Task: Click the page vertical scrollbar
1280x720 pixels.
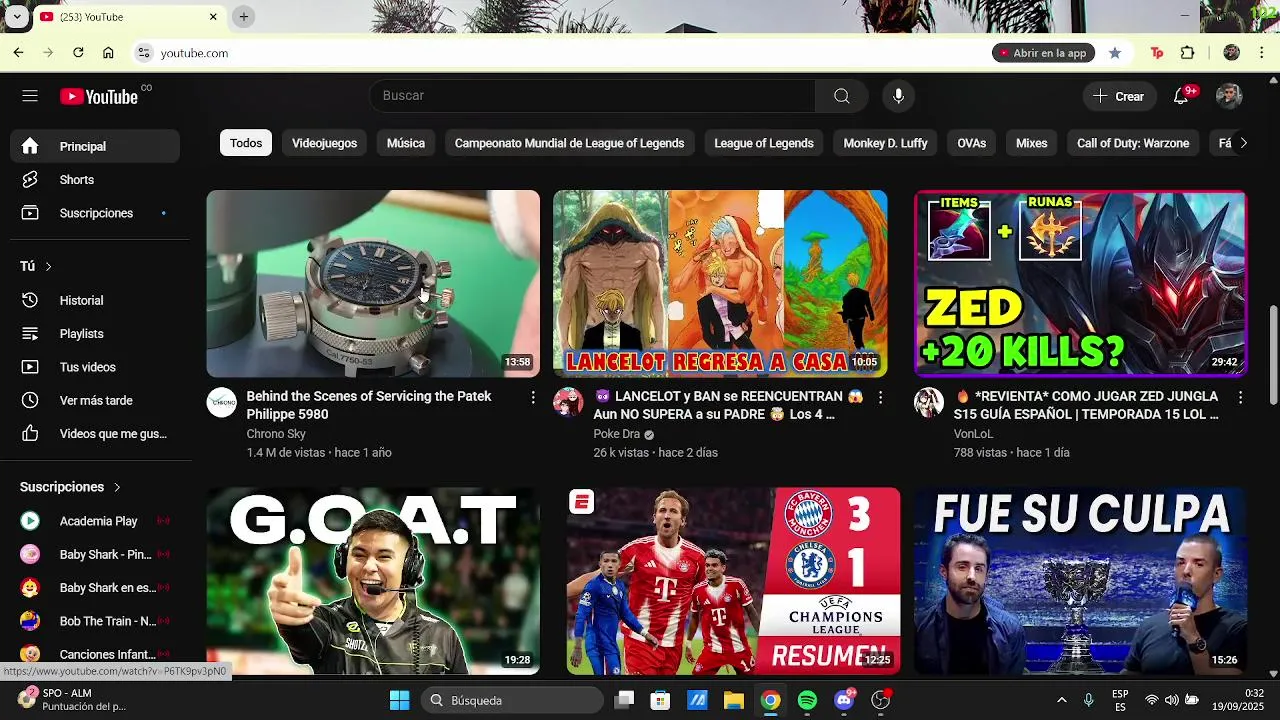Action: (x=1273, y=355)
